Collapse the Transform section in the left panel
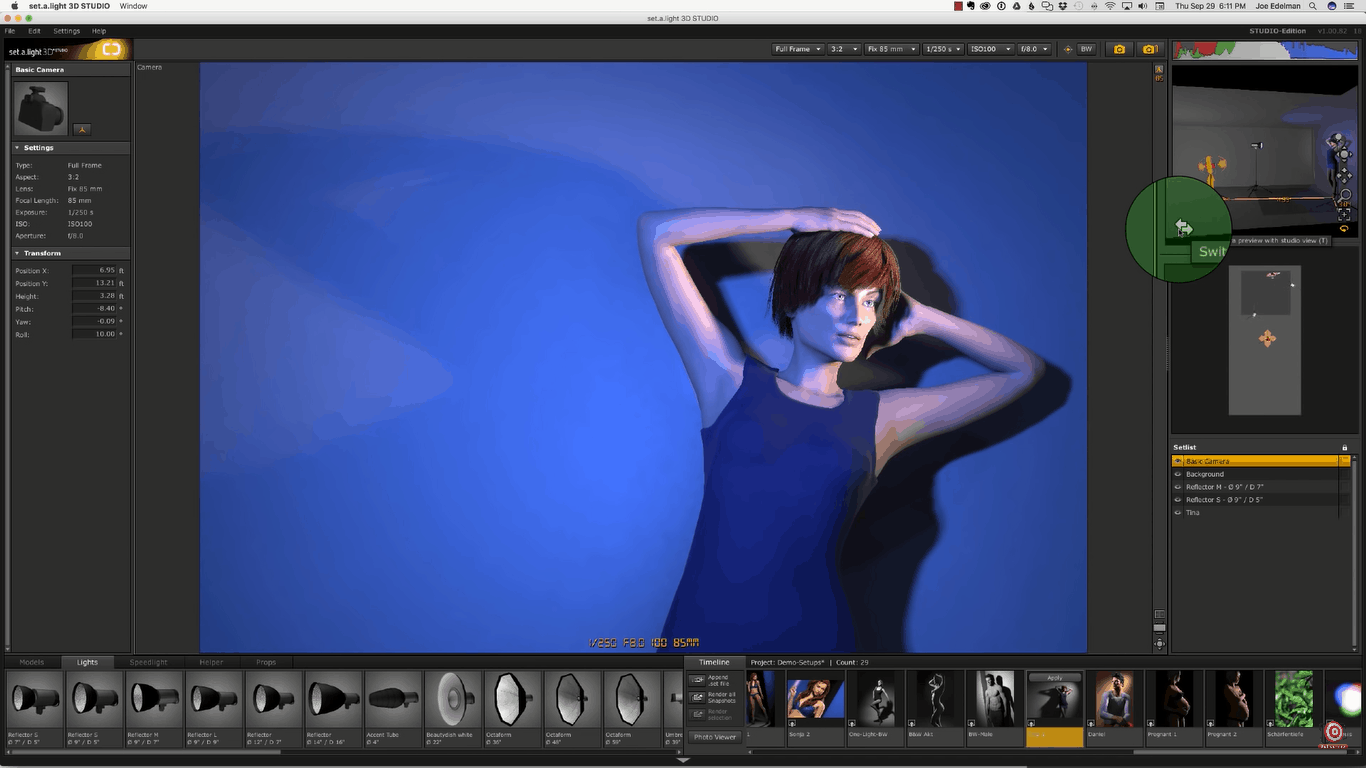This screenshot has width=1366, height=768. [x=17, y=252]
